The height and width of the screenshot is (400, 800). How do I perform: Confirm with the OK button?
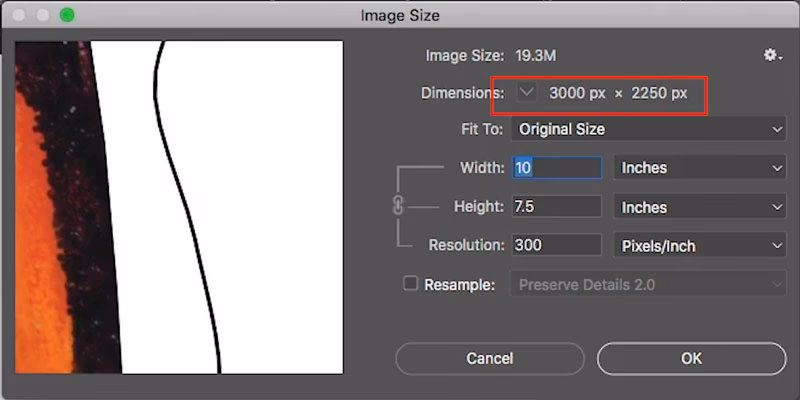(x=691, y=358)
